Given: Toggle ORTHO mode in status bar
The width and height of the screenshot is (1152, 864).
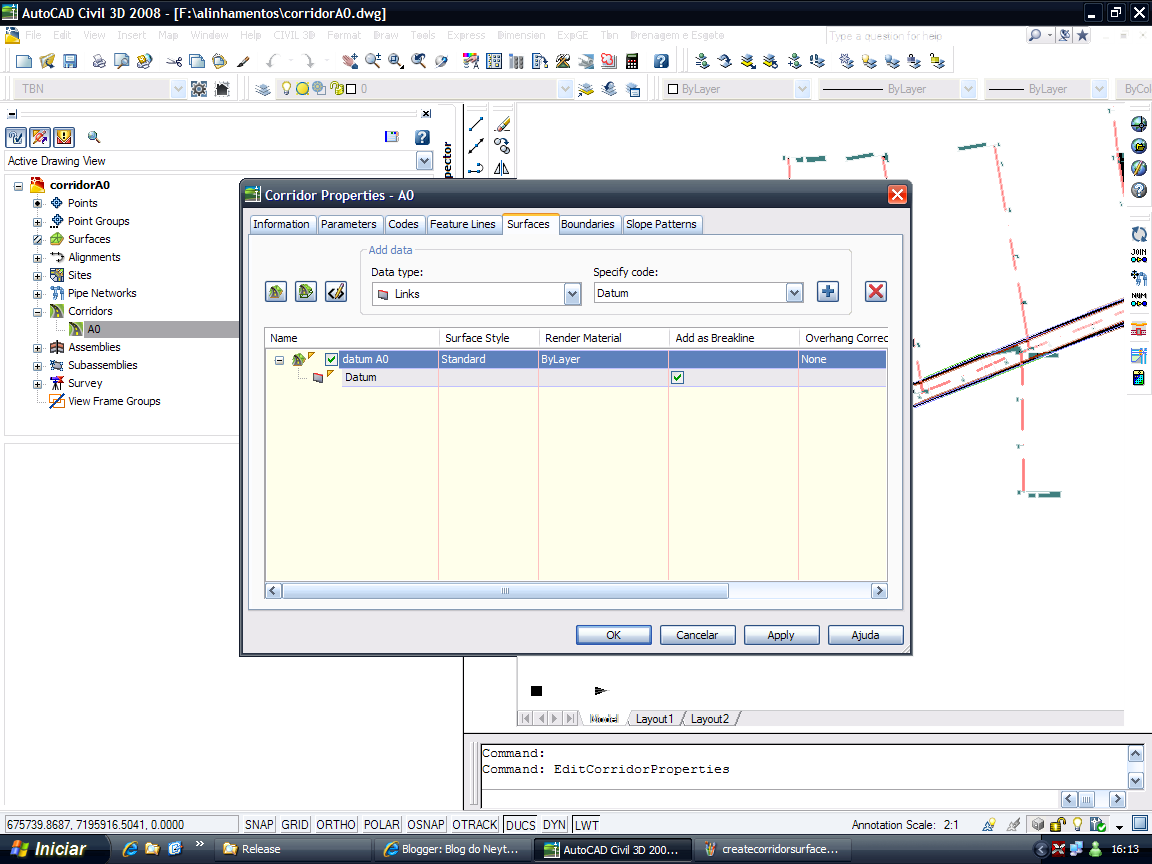Looking at the screenshot, I should (336, 825).
